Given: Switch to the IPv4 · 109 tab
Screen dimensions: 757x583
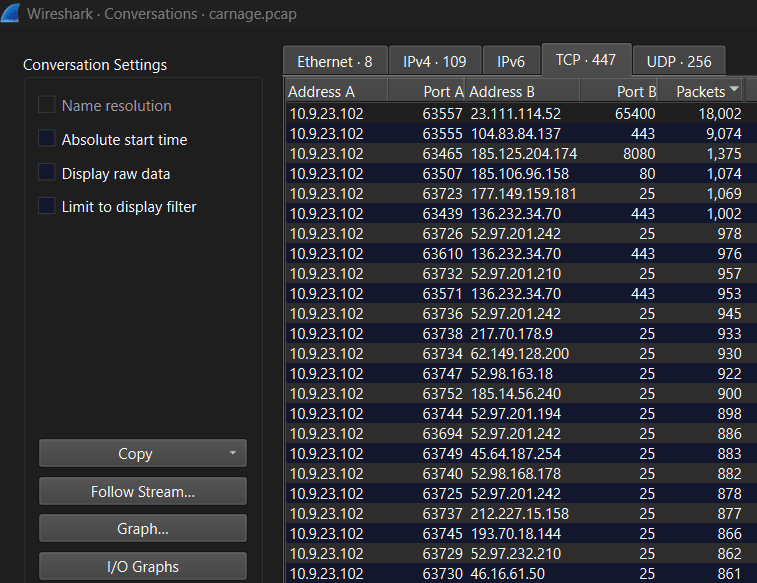Looking at the screenshot, I should coord(435,61).
